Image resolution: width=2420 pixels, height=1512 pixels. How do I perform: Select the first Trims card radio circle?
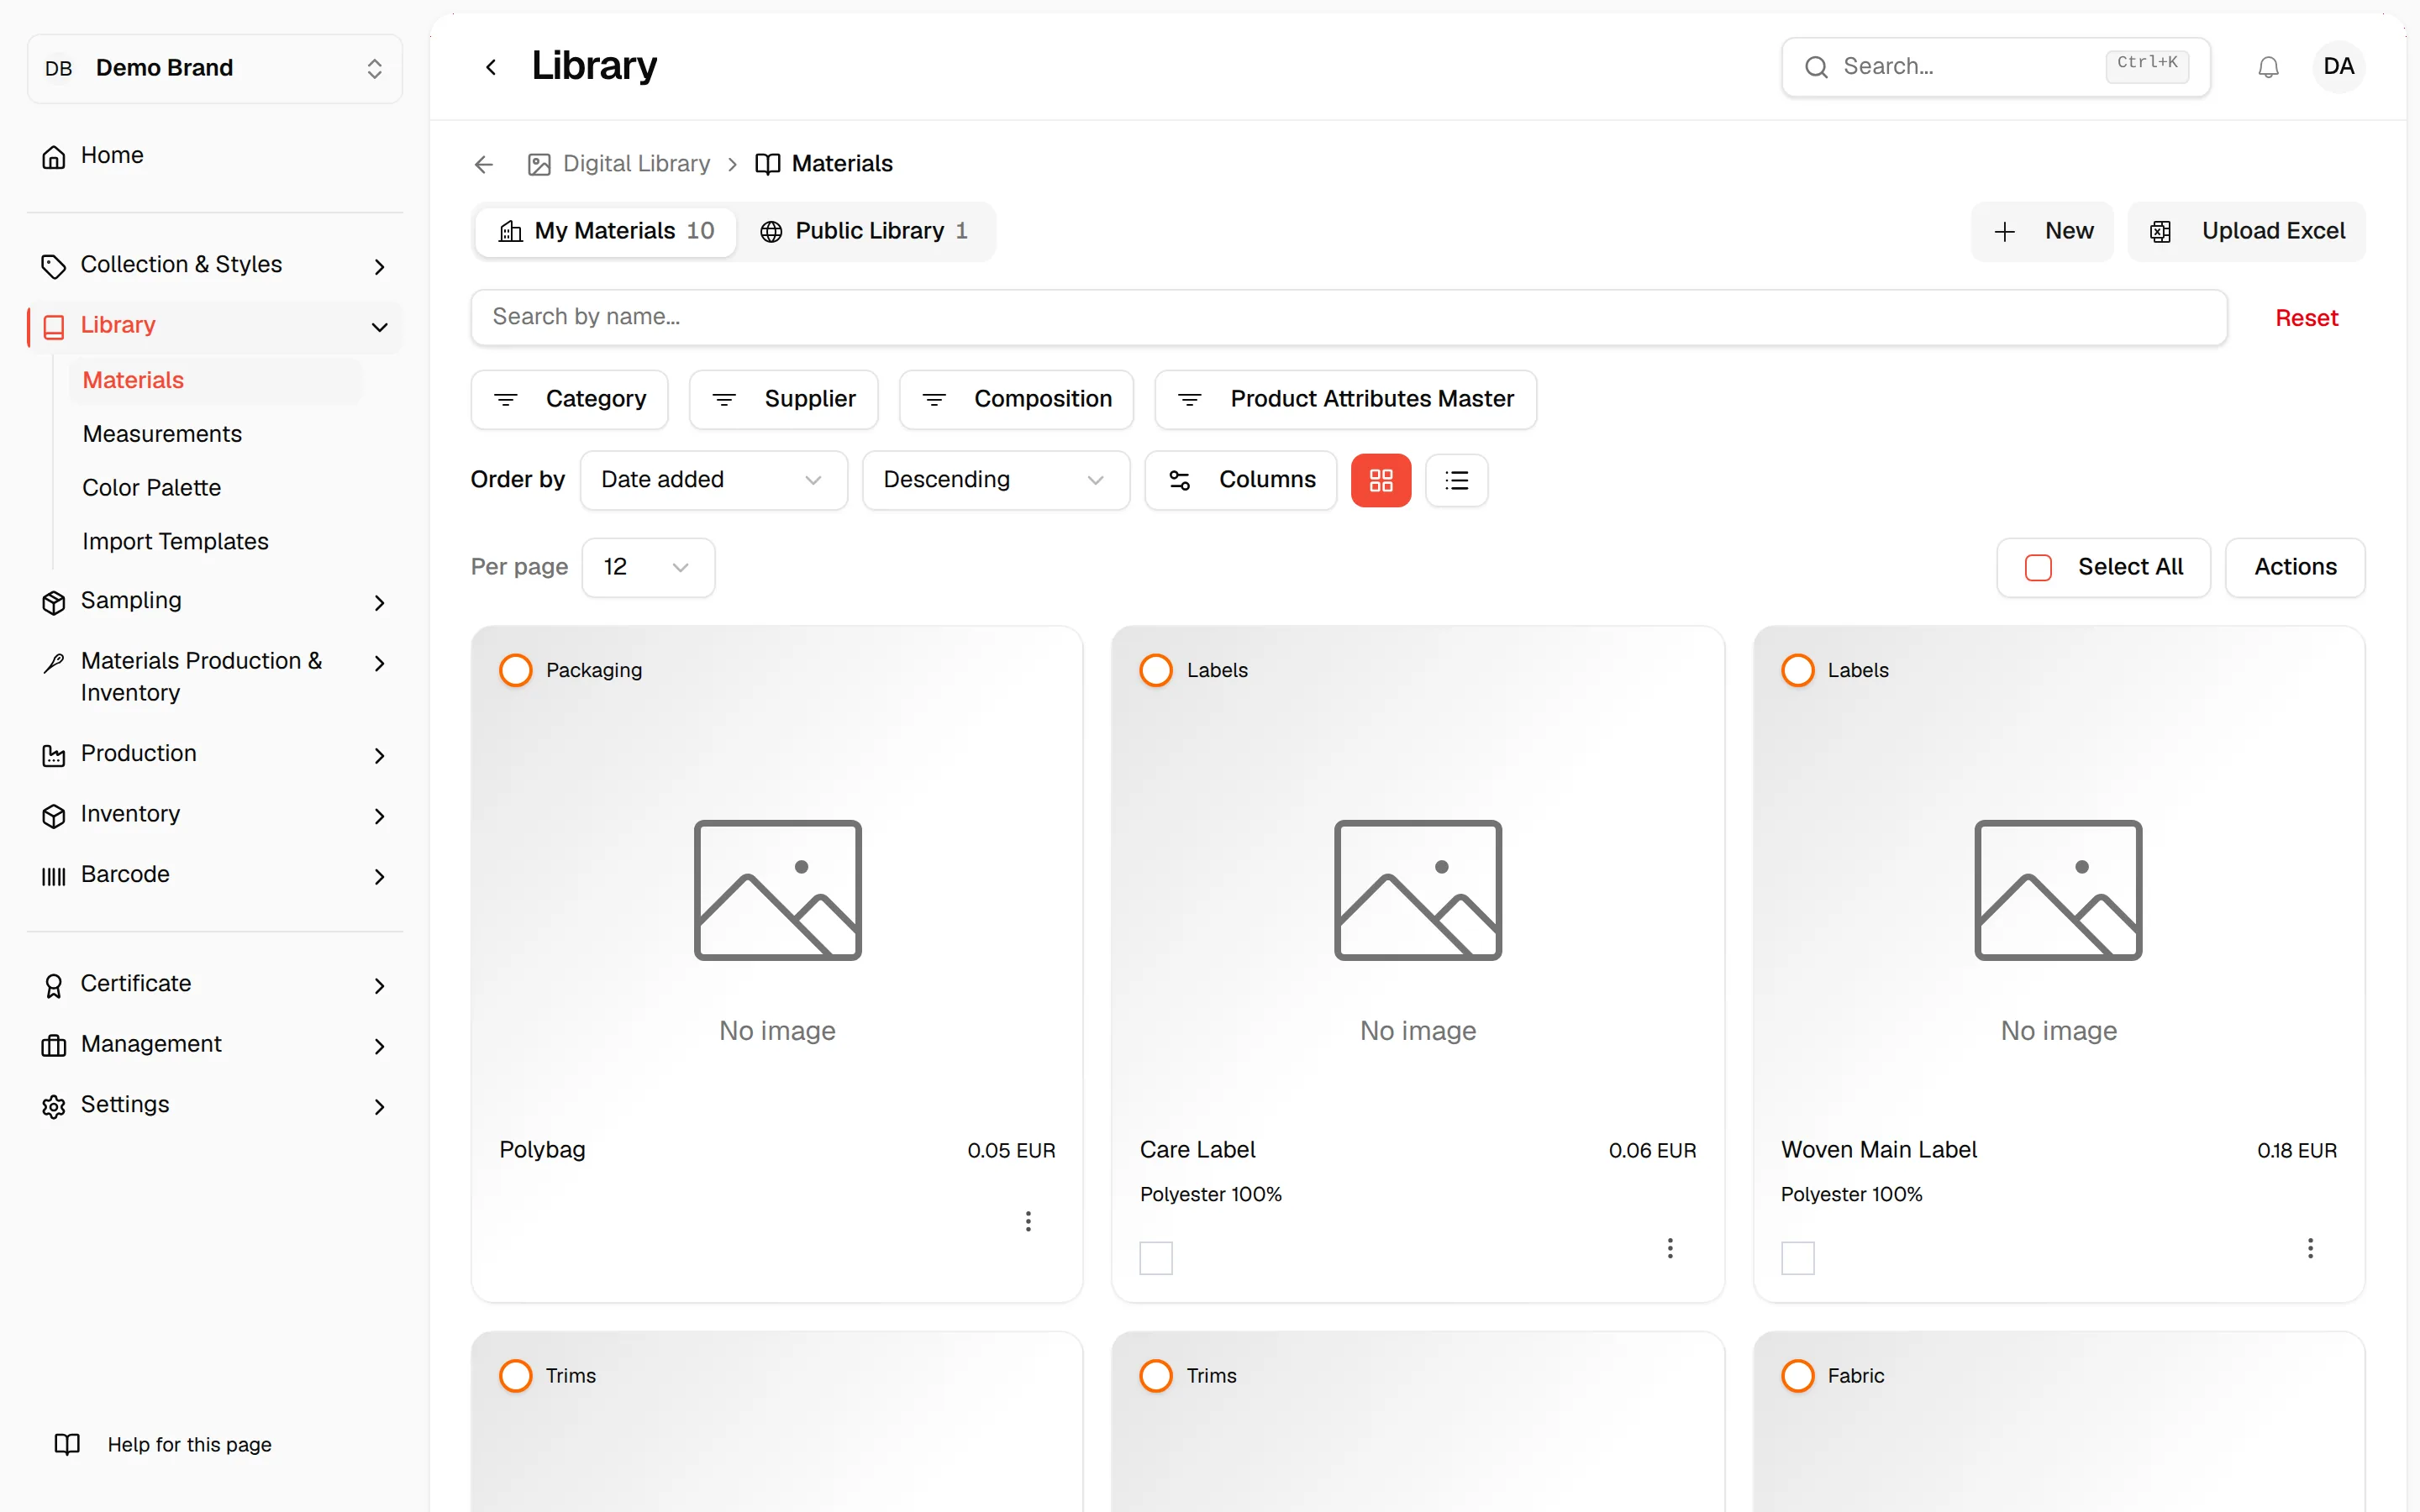[516, 1376]
